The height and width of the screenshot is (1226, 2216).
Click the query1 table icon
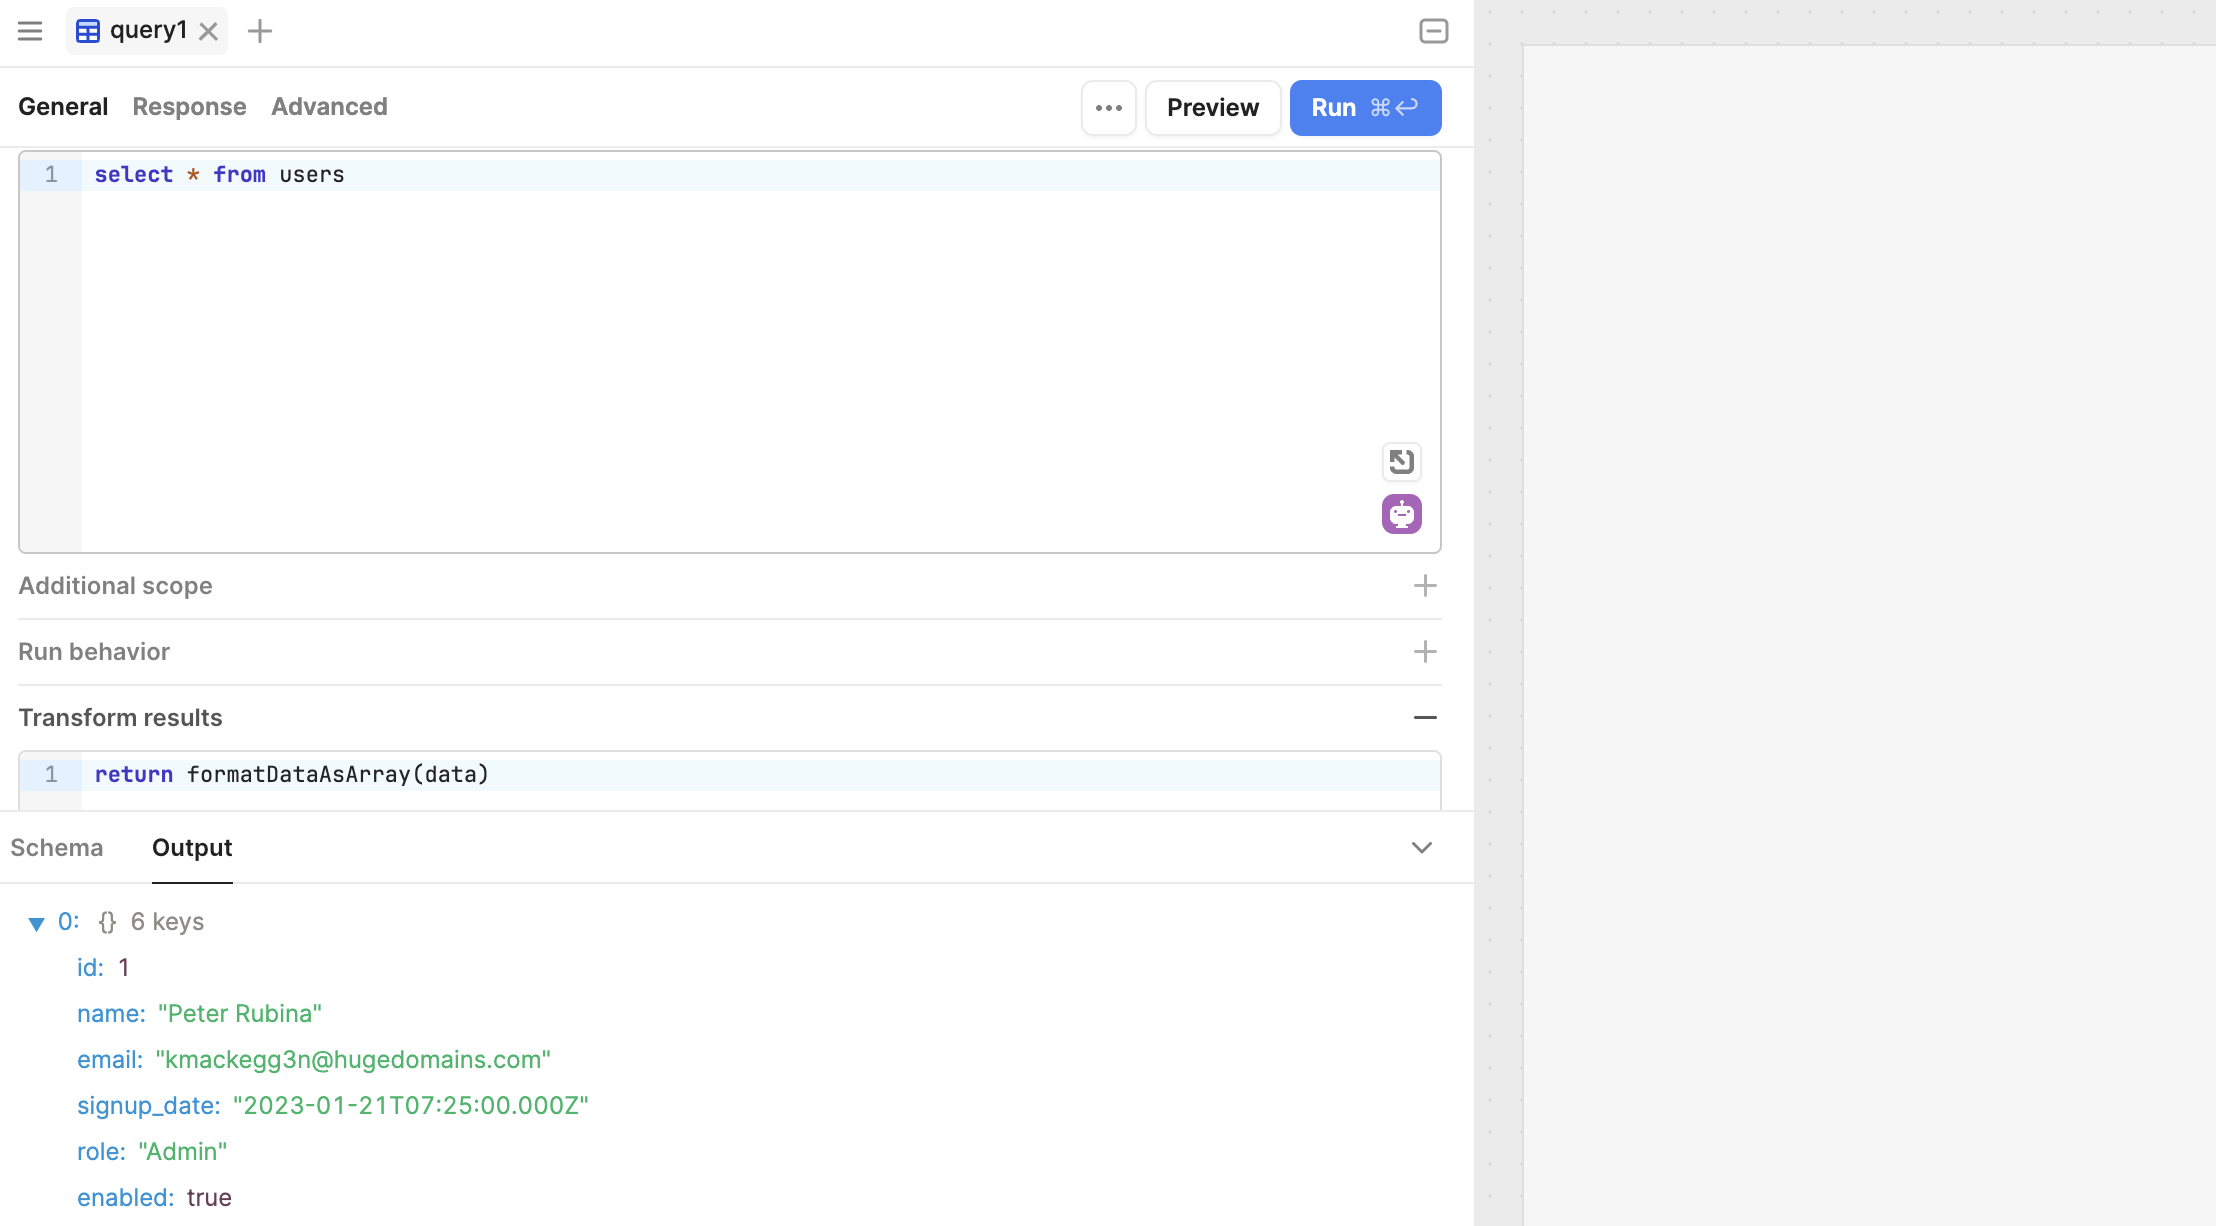88,31
